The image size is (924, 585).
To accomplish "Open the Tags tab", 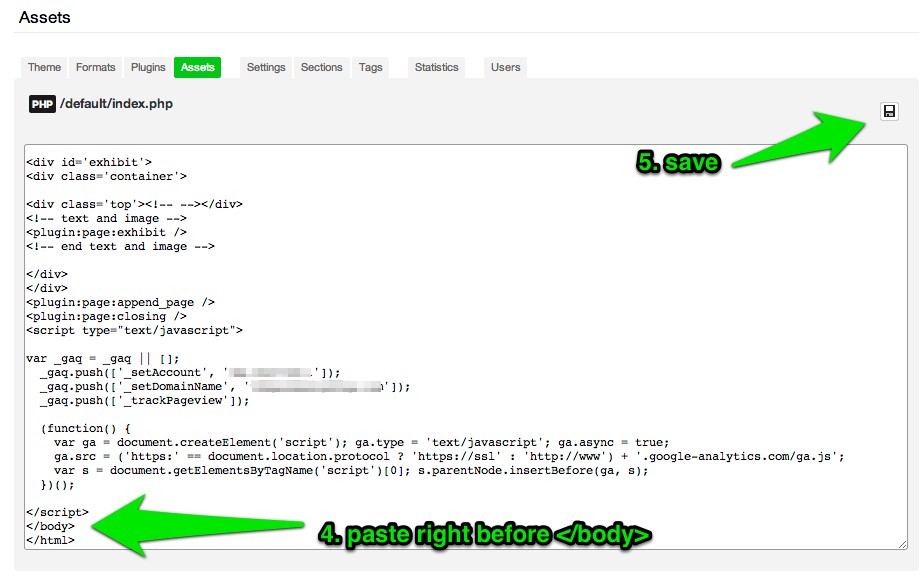I will [370, 67].
